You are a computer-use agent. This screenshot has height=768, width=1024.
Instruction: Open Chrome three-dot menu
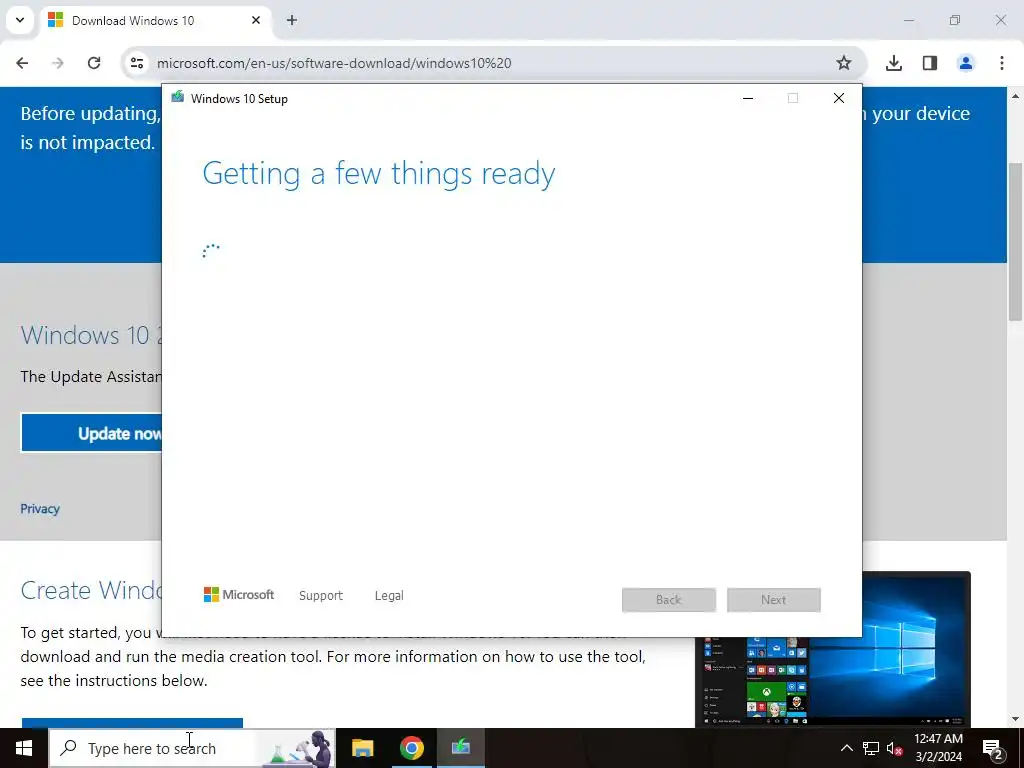pos(1002,63)
